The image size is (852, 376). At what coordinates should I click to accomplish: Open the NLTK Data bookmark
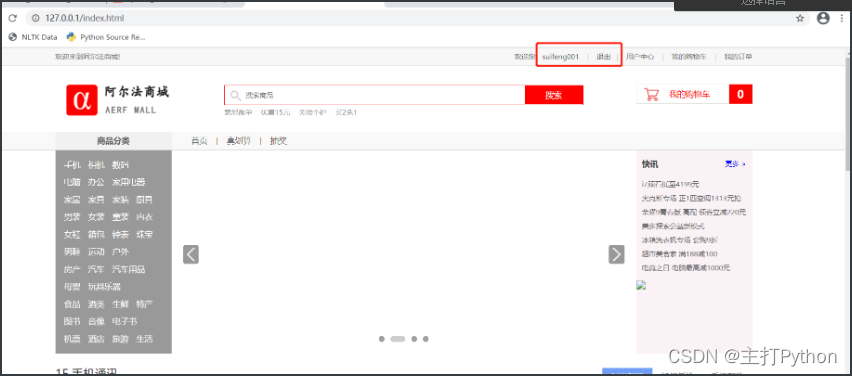33,37
